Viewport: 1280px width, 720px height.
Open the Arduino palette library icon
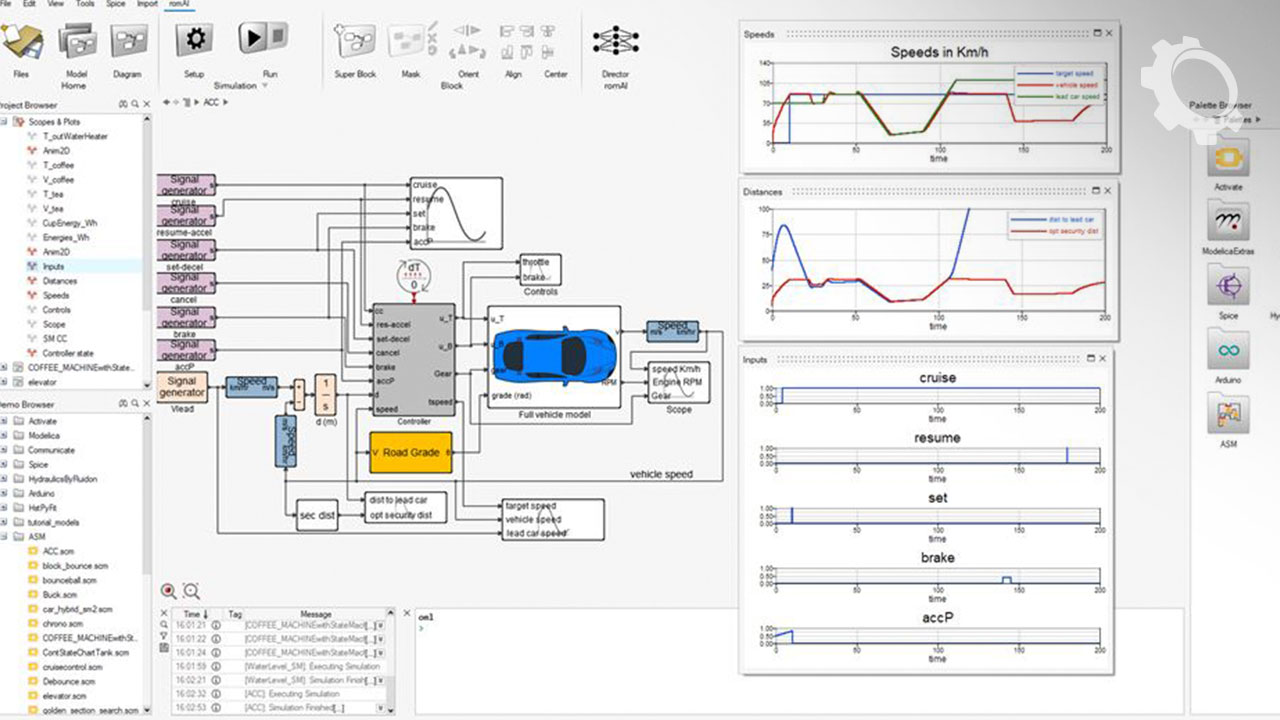[1229, 353]
